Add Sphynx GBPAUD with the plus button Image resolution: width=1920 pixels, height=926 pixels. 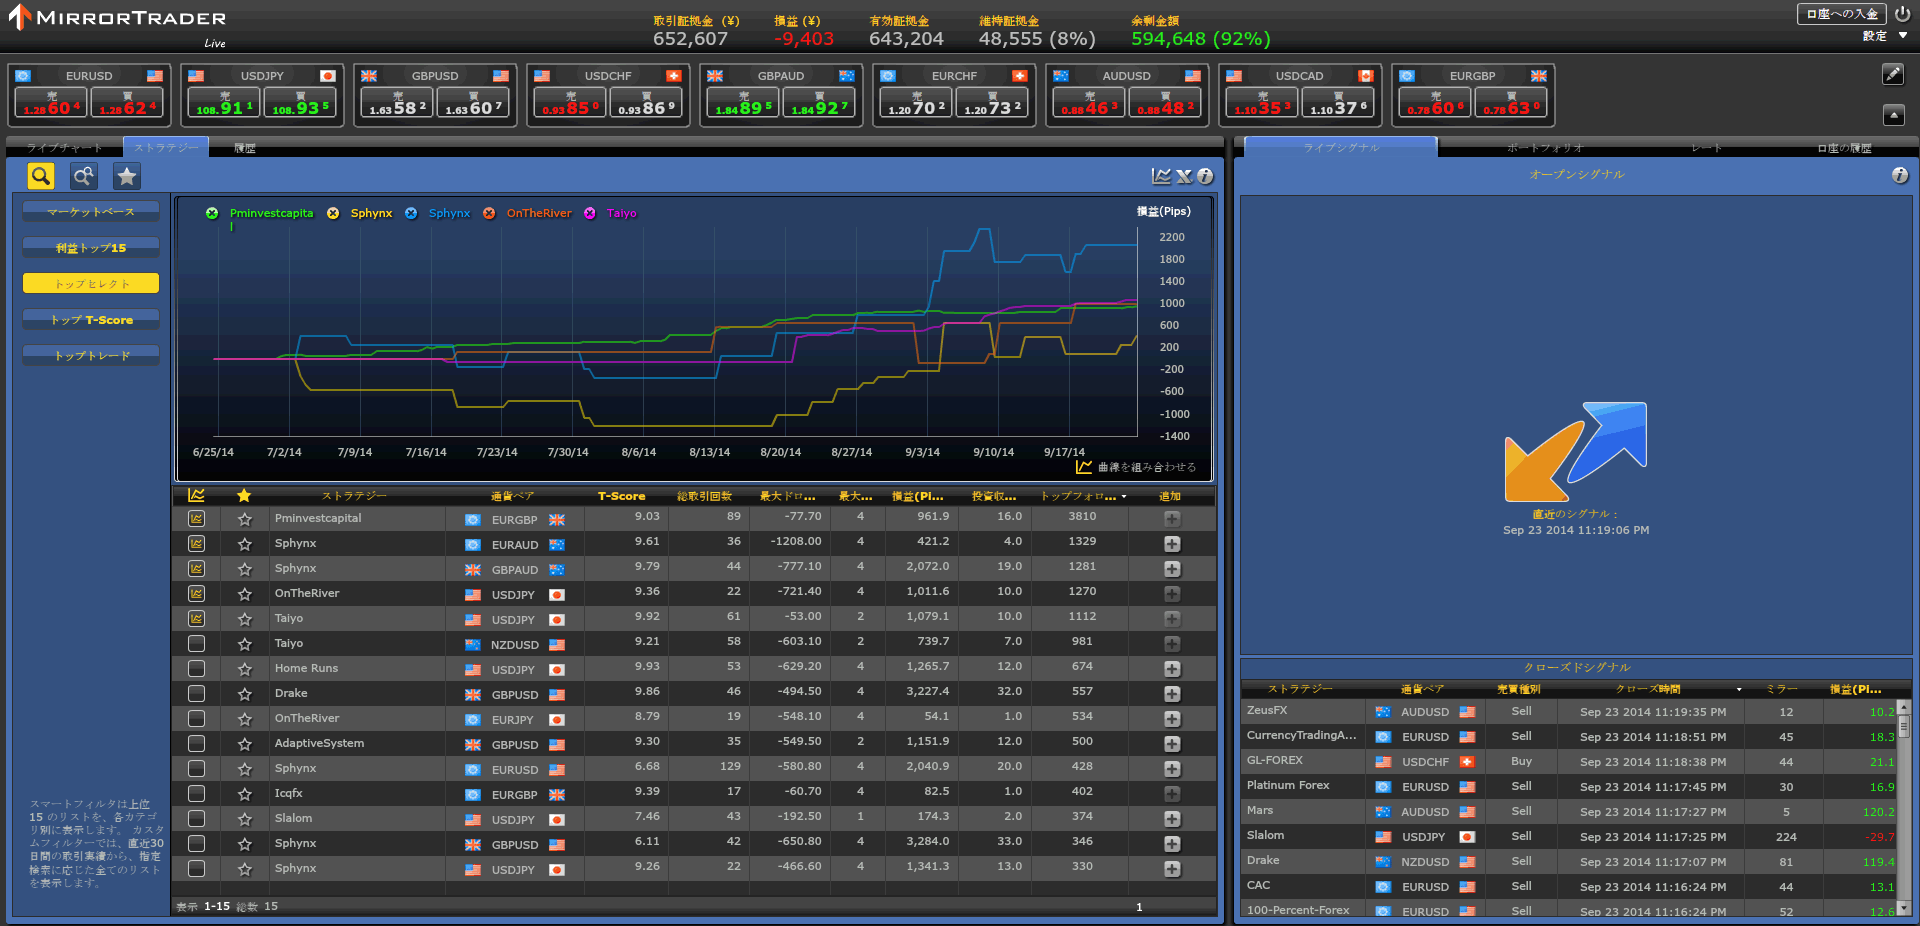[1172, 569]
